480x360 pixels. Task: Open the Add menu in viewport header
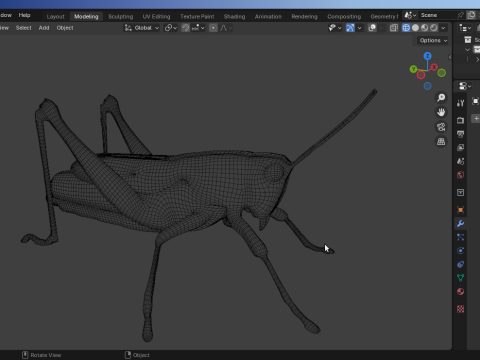coord(44,28)
